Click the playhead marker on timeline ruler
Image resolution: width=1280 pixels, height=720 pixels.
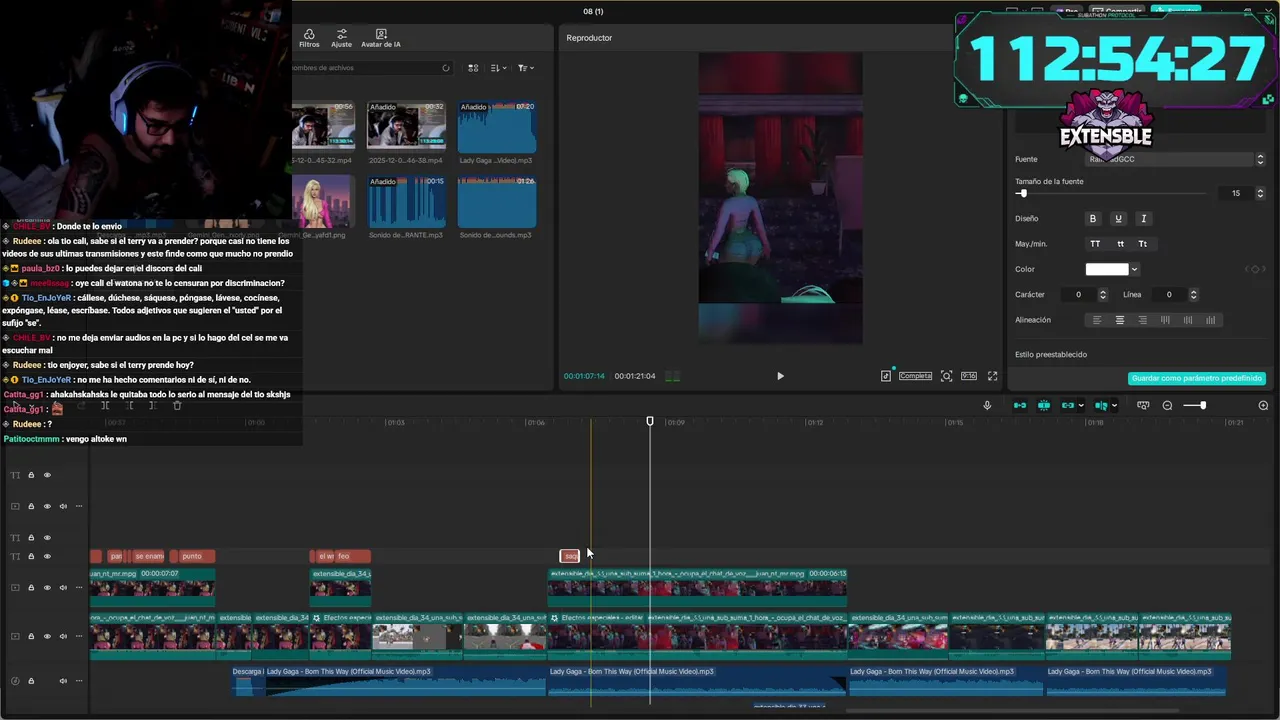coord(650,422)
